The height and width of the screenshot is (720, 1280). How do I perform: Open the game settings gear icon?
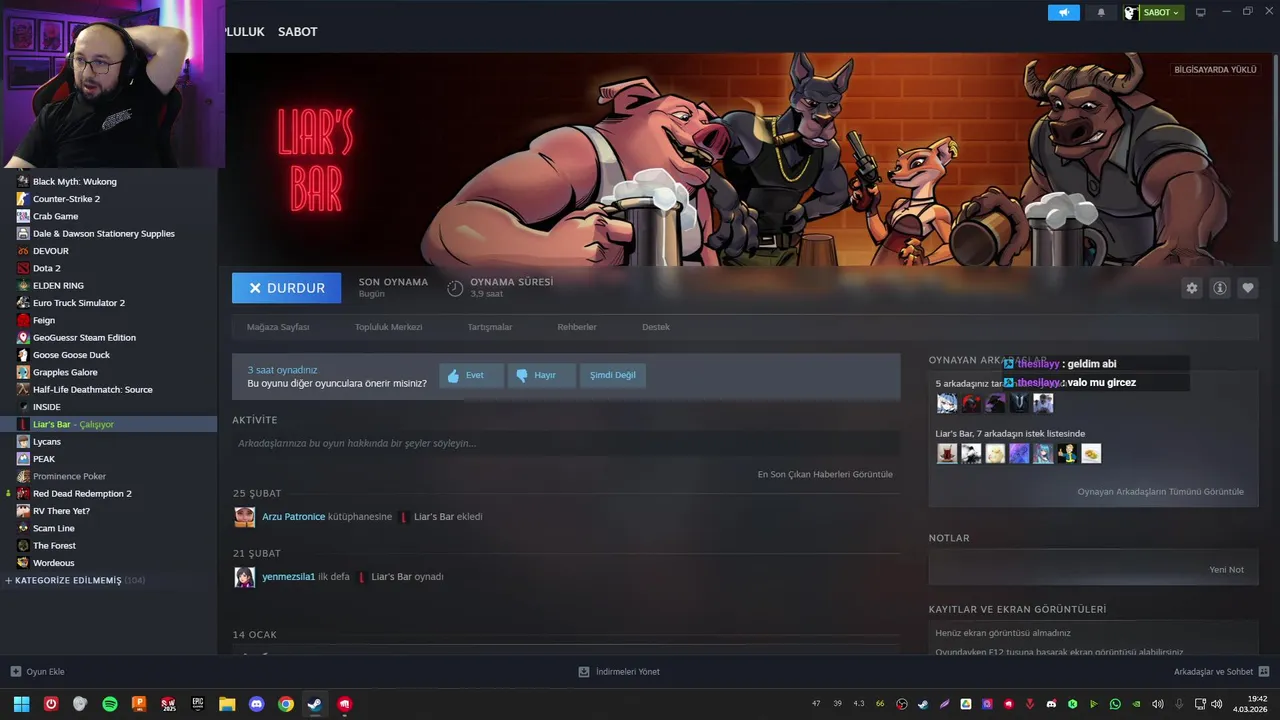coord(1192,288)
